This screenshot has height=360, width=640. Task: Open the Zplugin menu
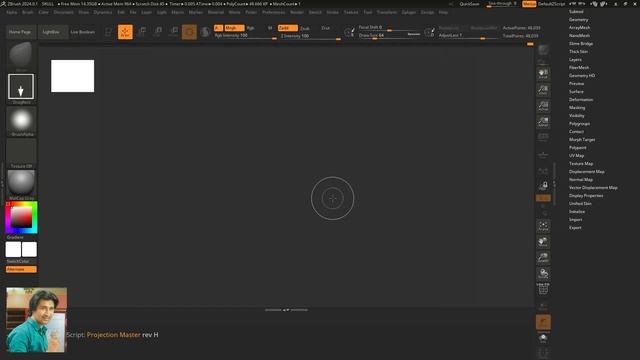point(409,12)
